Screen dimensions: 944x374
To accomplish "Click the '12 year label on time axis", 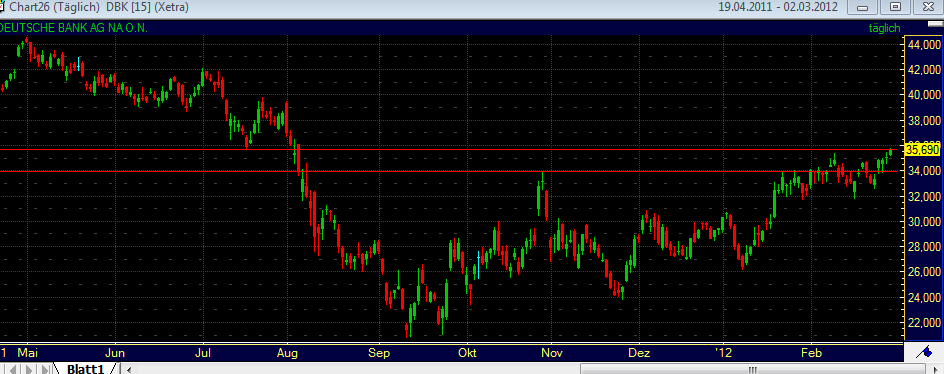I will pos(723,352).
